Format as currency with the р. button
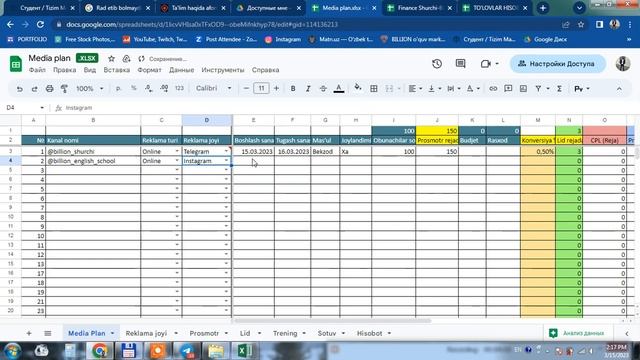640x360 pixels. pos(118,89)
